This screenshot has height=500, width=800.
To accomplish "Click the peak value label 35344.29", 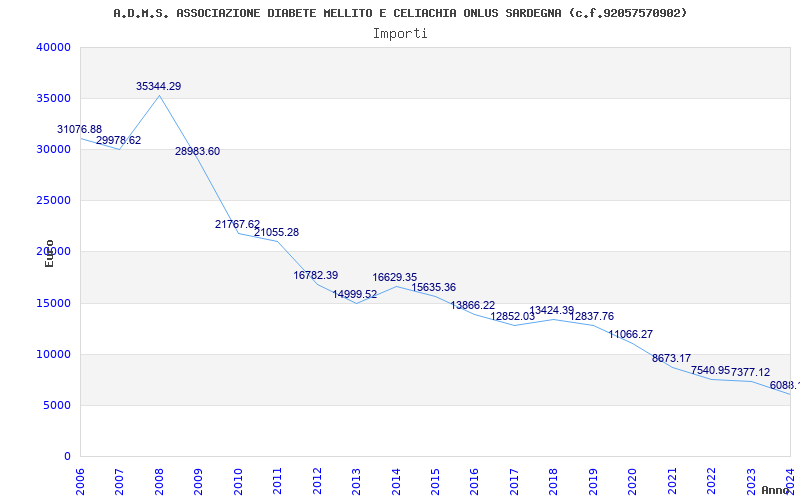I will [158, 86].
